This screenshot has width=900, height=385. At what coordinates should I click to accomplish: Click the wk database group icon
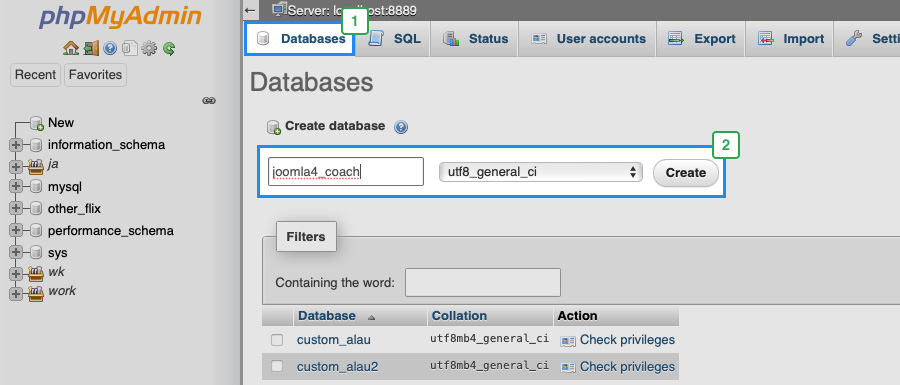(x=36, y=273)
